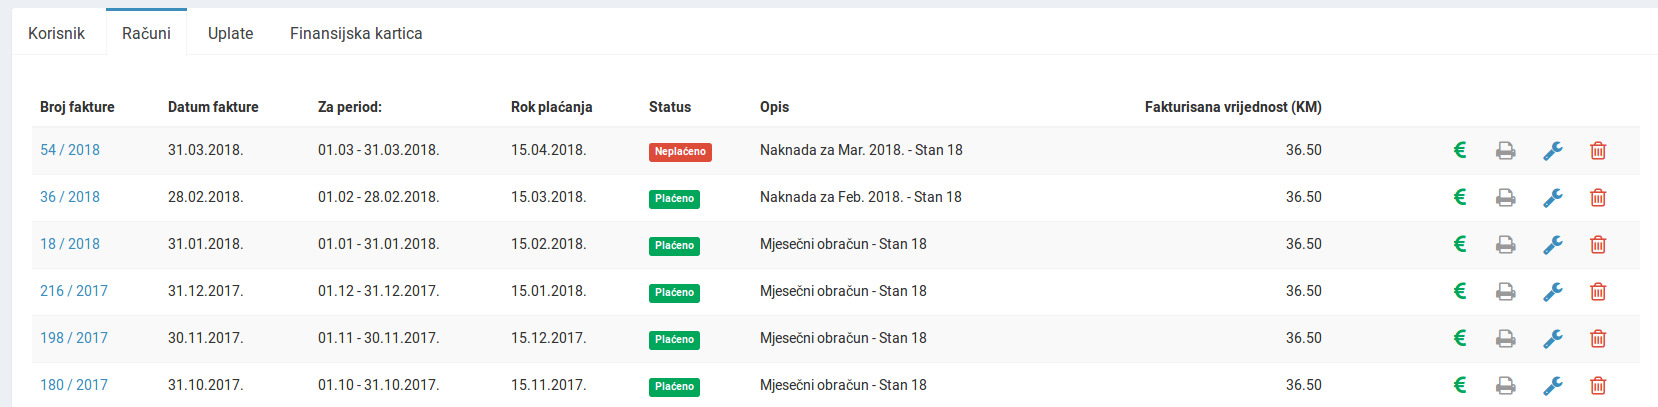Print invoice 216 / 2017
1658x407 pixels.
pos(1505,292)
